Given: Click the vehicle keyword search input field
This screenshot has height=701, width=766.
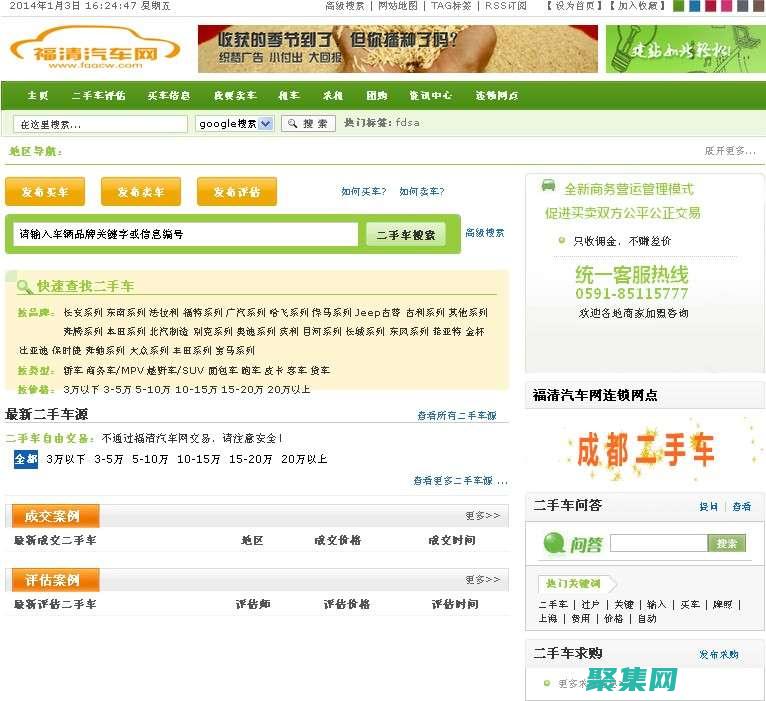Looking at the screenshot, I should pyautogui.click(x=186, y=234).
